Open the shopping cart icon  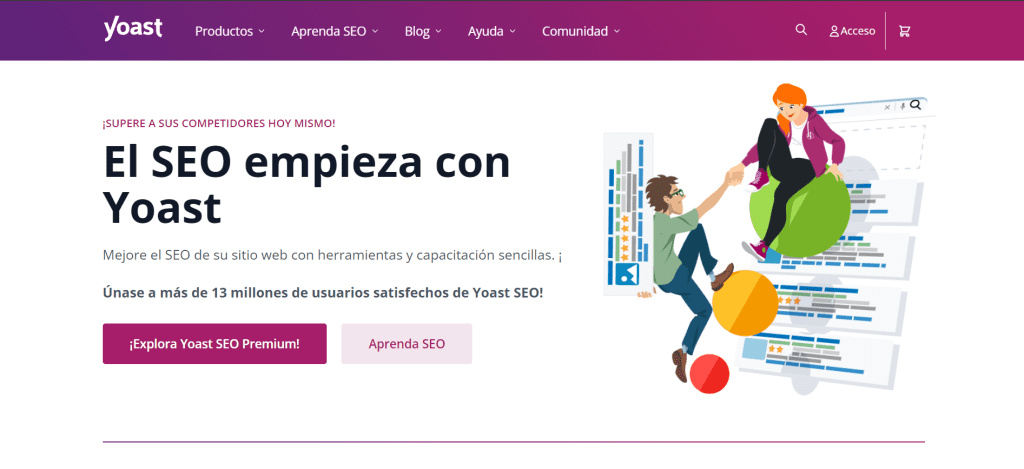tap(904, 31)
